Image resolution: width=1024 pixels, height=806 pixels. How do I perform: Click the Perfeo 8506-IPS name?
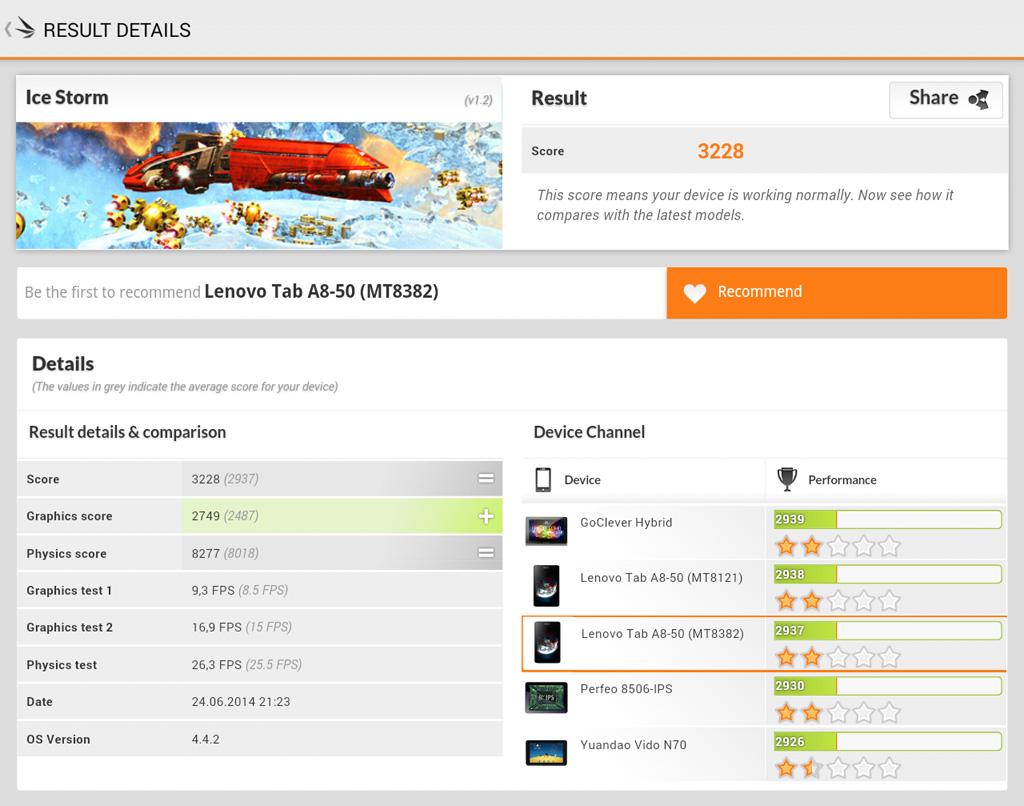(x=626, y=689)
